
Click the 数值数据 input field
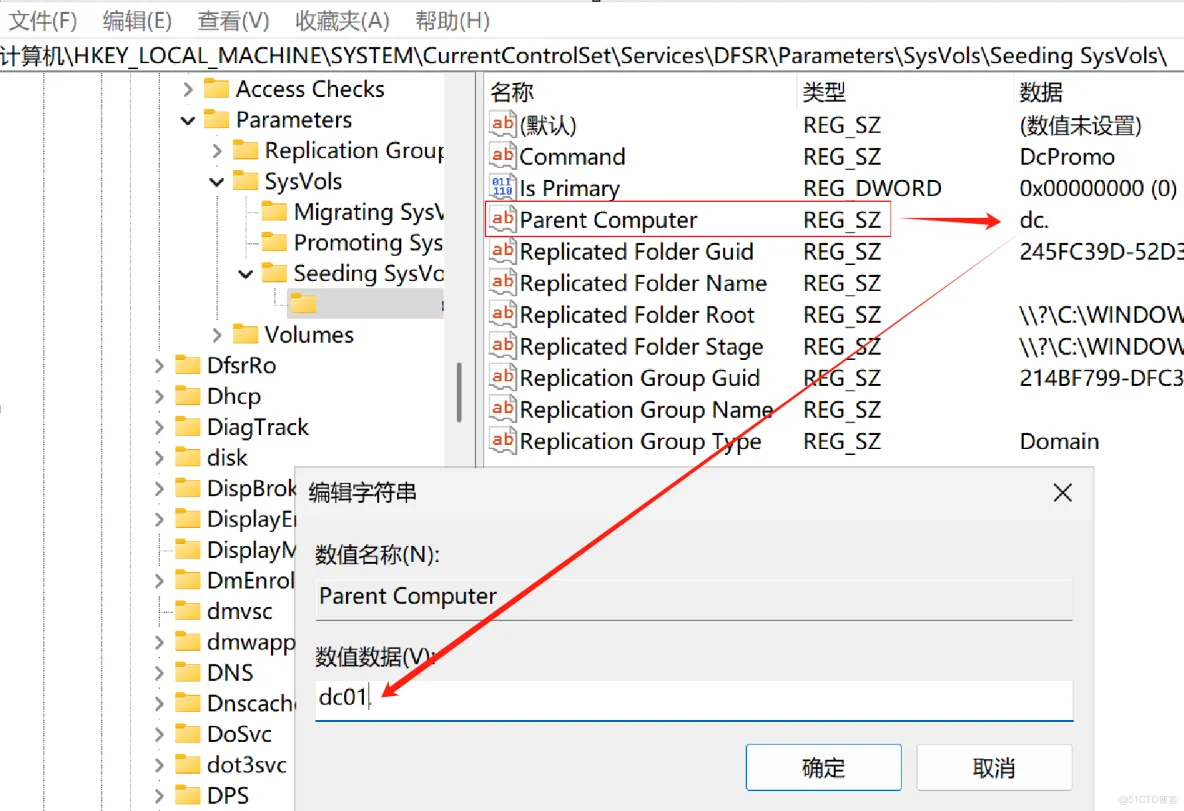693,699
